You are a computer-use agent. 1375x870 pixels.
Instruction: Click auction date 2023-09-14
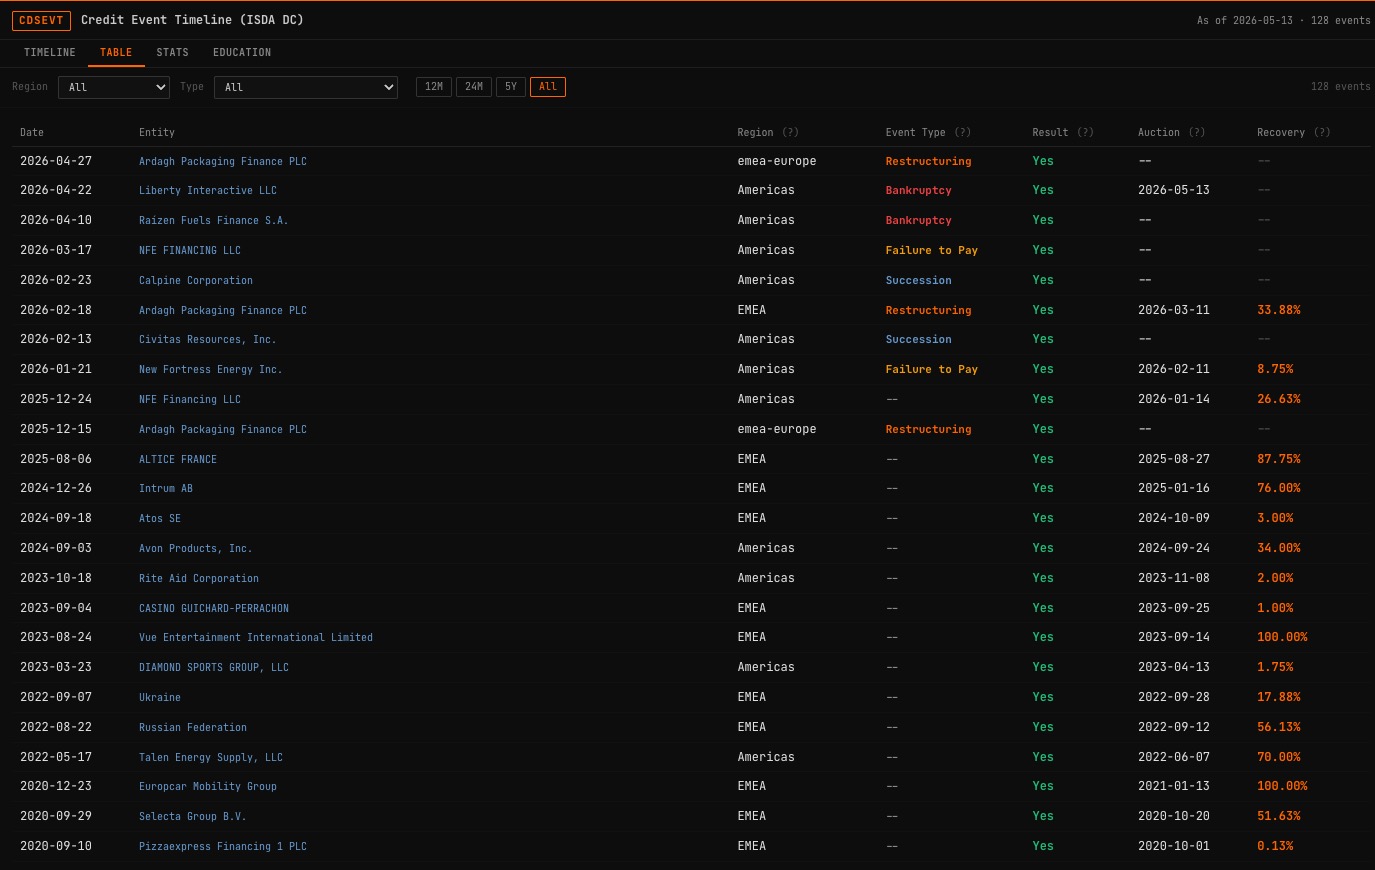(1174, 637)
